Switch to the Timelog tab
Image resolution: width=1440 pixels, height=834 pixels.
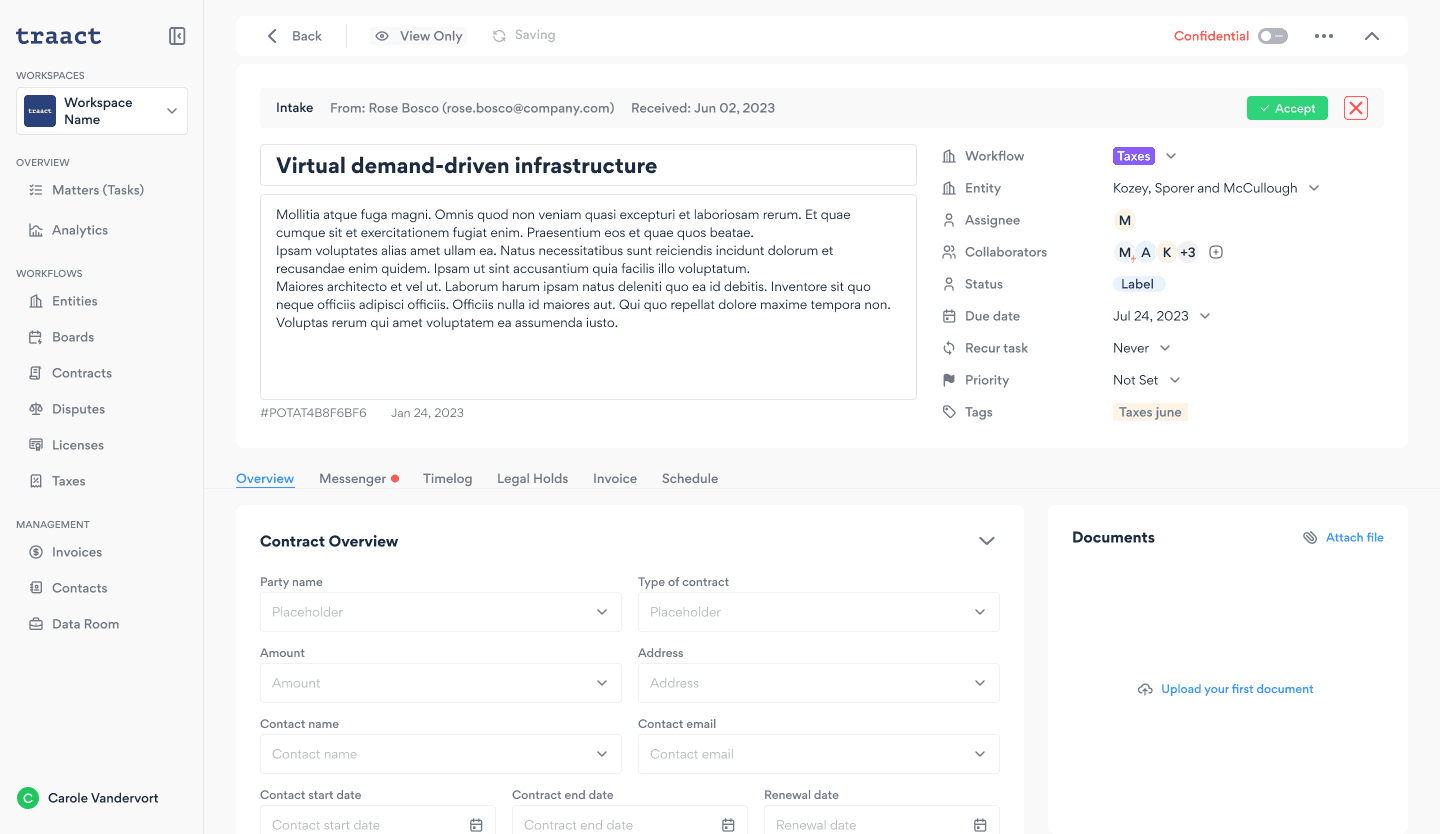(x=447, y=479)
